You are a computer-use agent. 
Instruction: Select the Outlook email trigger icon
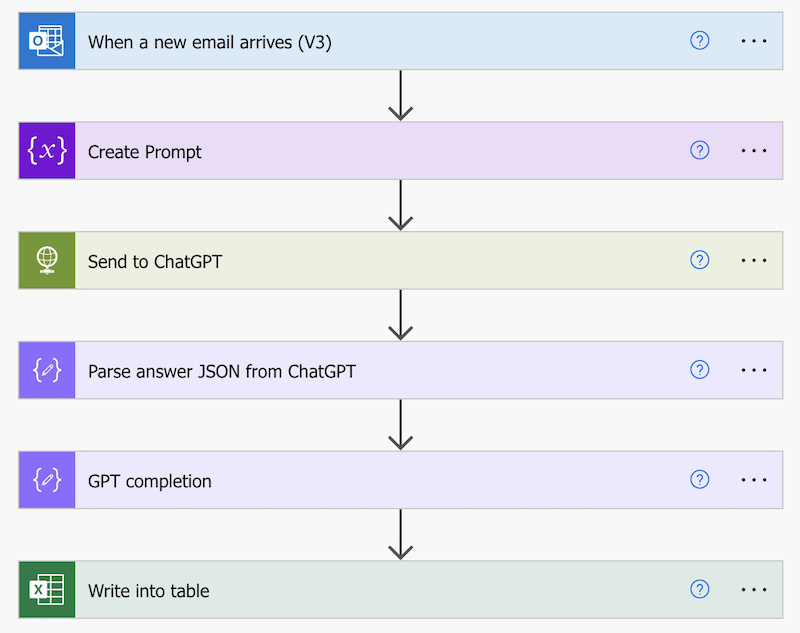coord(46,41)
